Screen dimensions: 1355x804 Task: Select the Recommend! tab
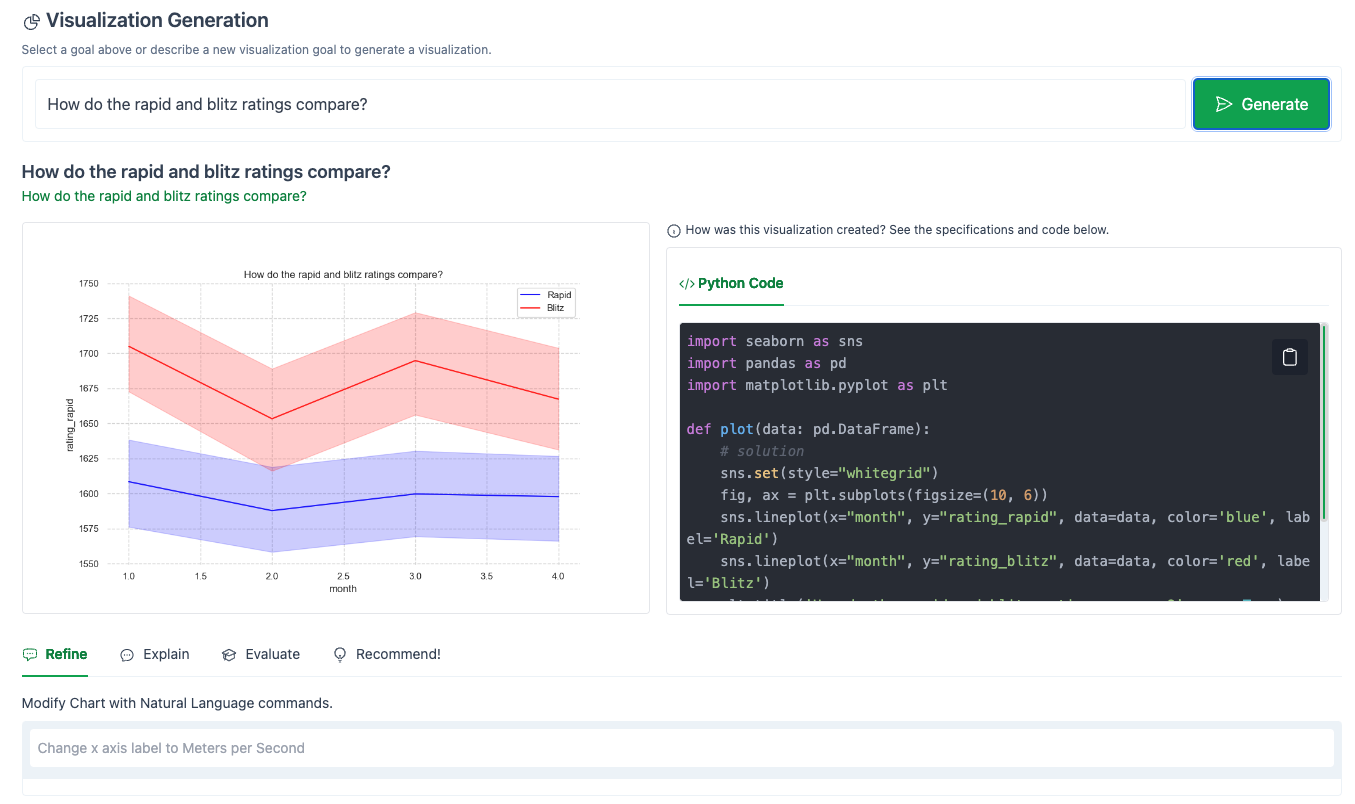[x=397, y=653]
